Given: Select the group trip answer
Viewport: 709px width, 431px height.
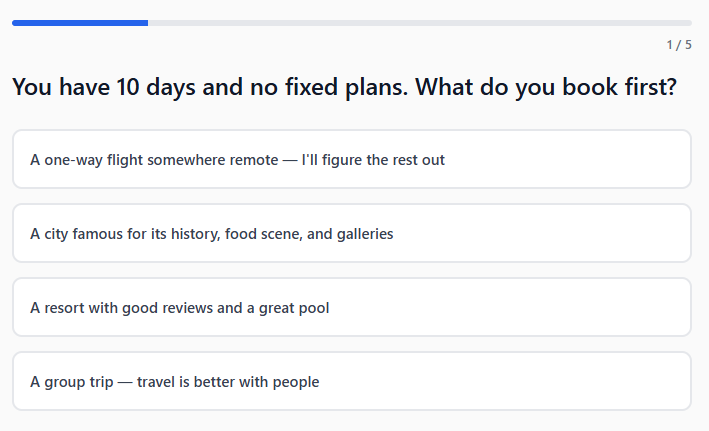Looking at the screenshot, I should pos(351,381).
